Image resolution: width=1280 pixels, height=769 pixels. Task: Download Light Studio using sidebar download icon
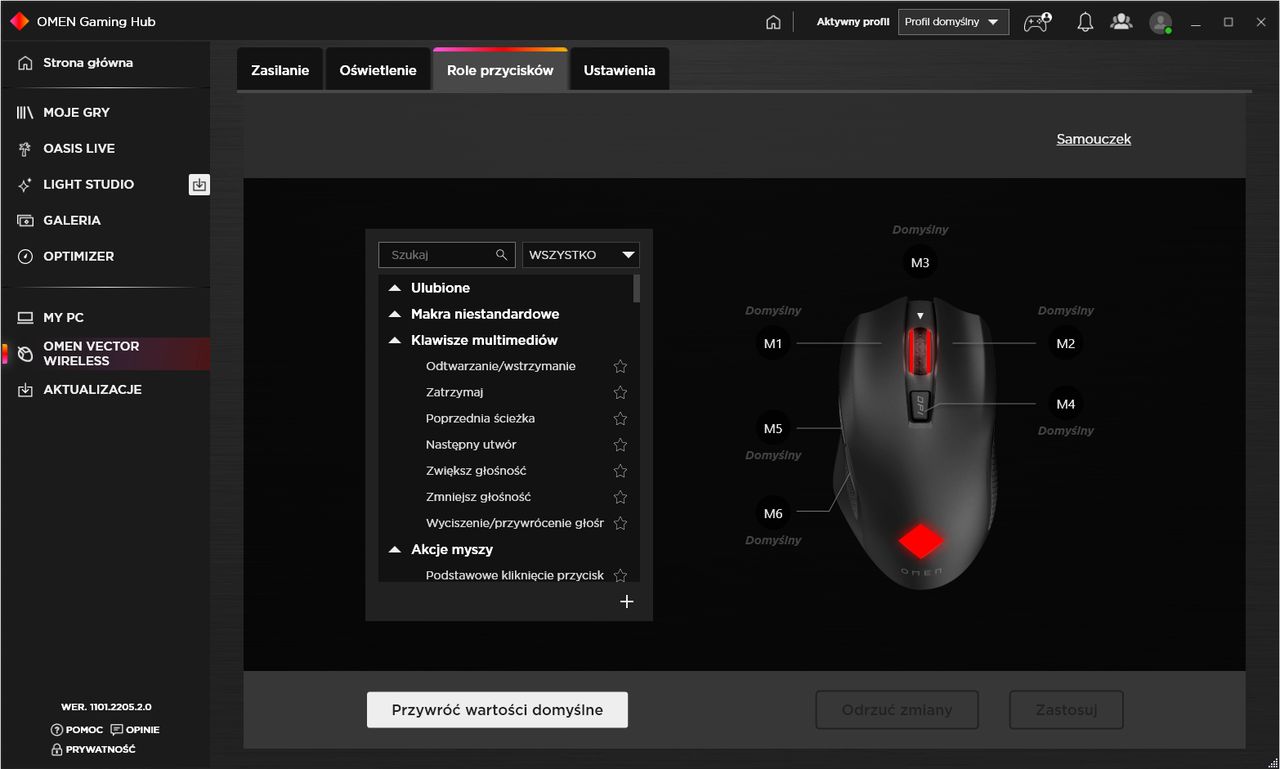pyautogui.click(x=199, y=184)
